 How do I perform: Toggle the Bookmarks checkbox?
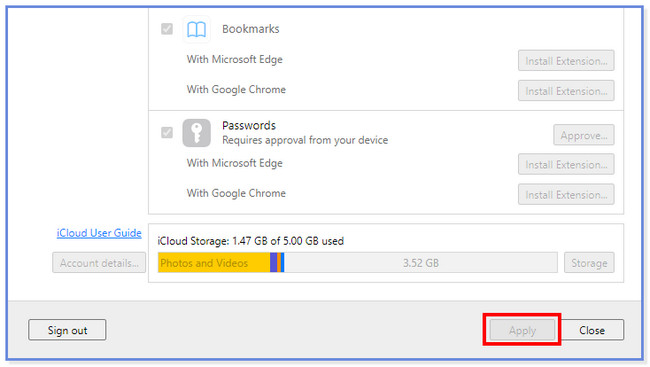pyautogui.click(x=167, y=29)
